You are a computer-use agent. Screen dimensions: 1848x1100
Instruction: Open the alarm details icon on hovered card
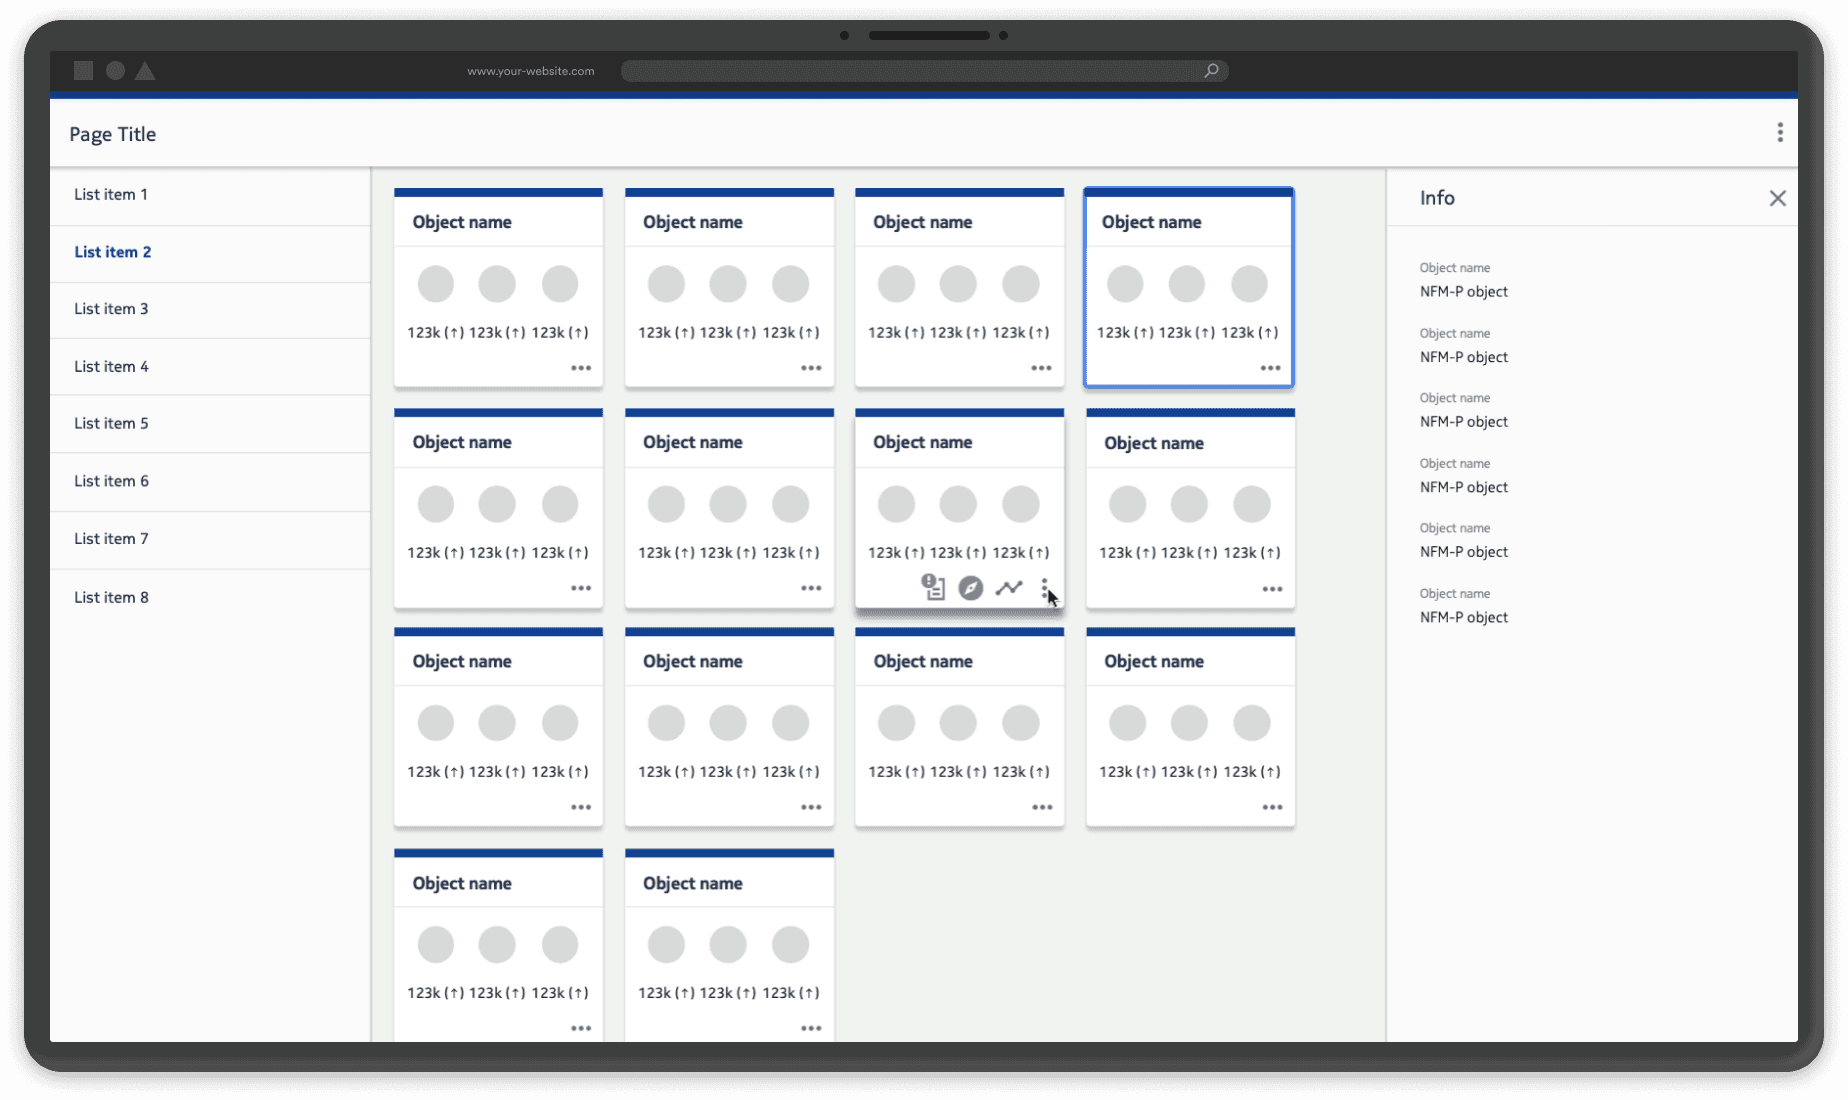click(931, 588)
